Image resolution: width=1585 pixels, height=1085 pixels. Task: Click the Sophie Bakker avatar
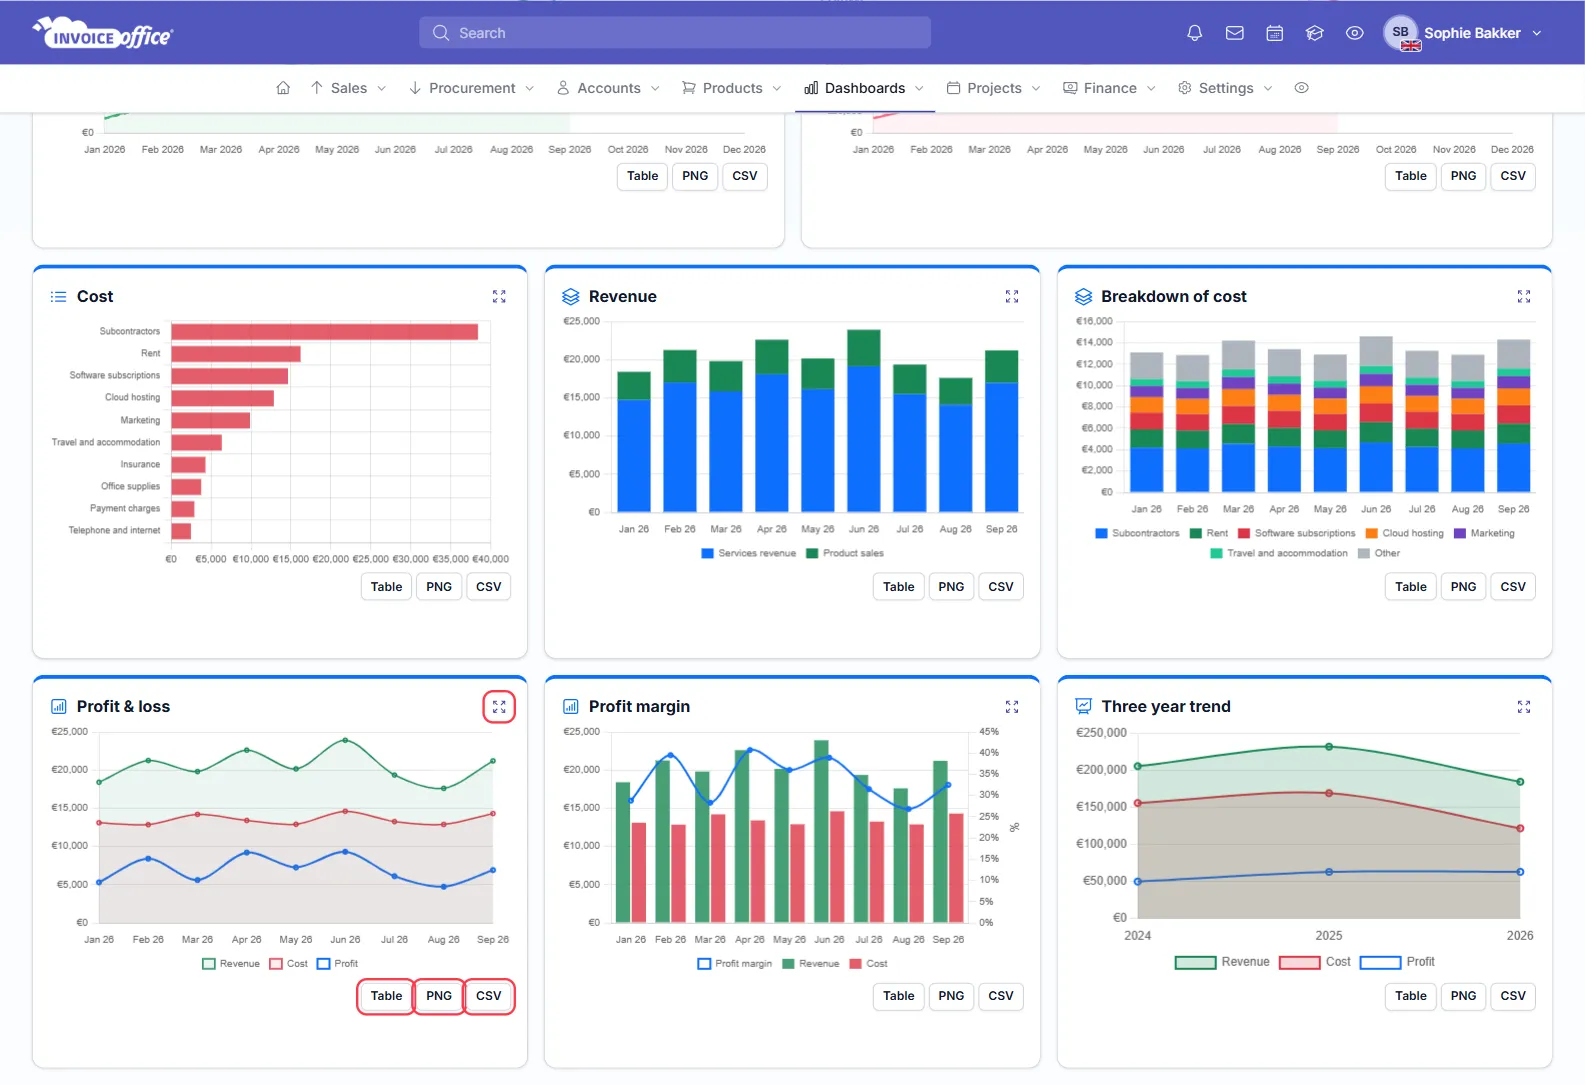click(1401, 33)
